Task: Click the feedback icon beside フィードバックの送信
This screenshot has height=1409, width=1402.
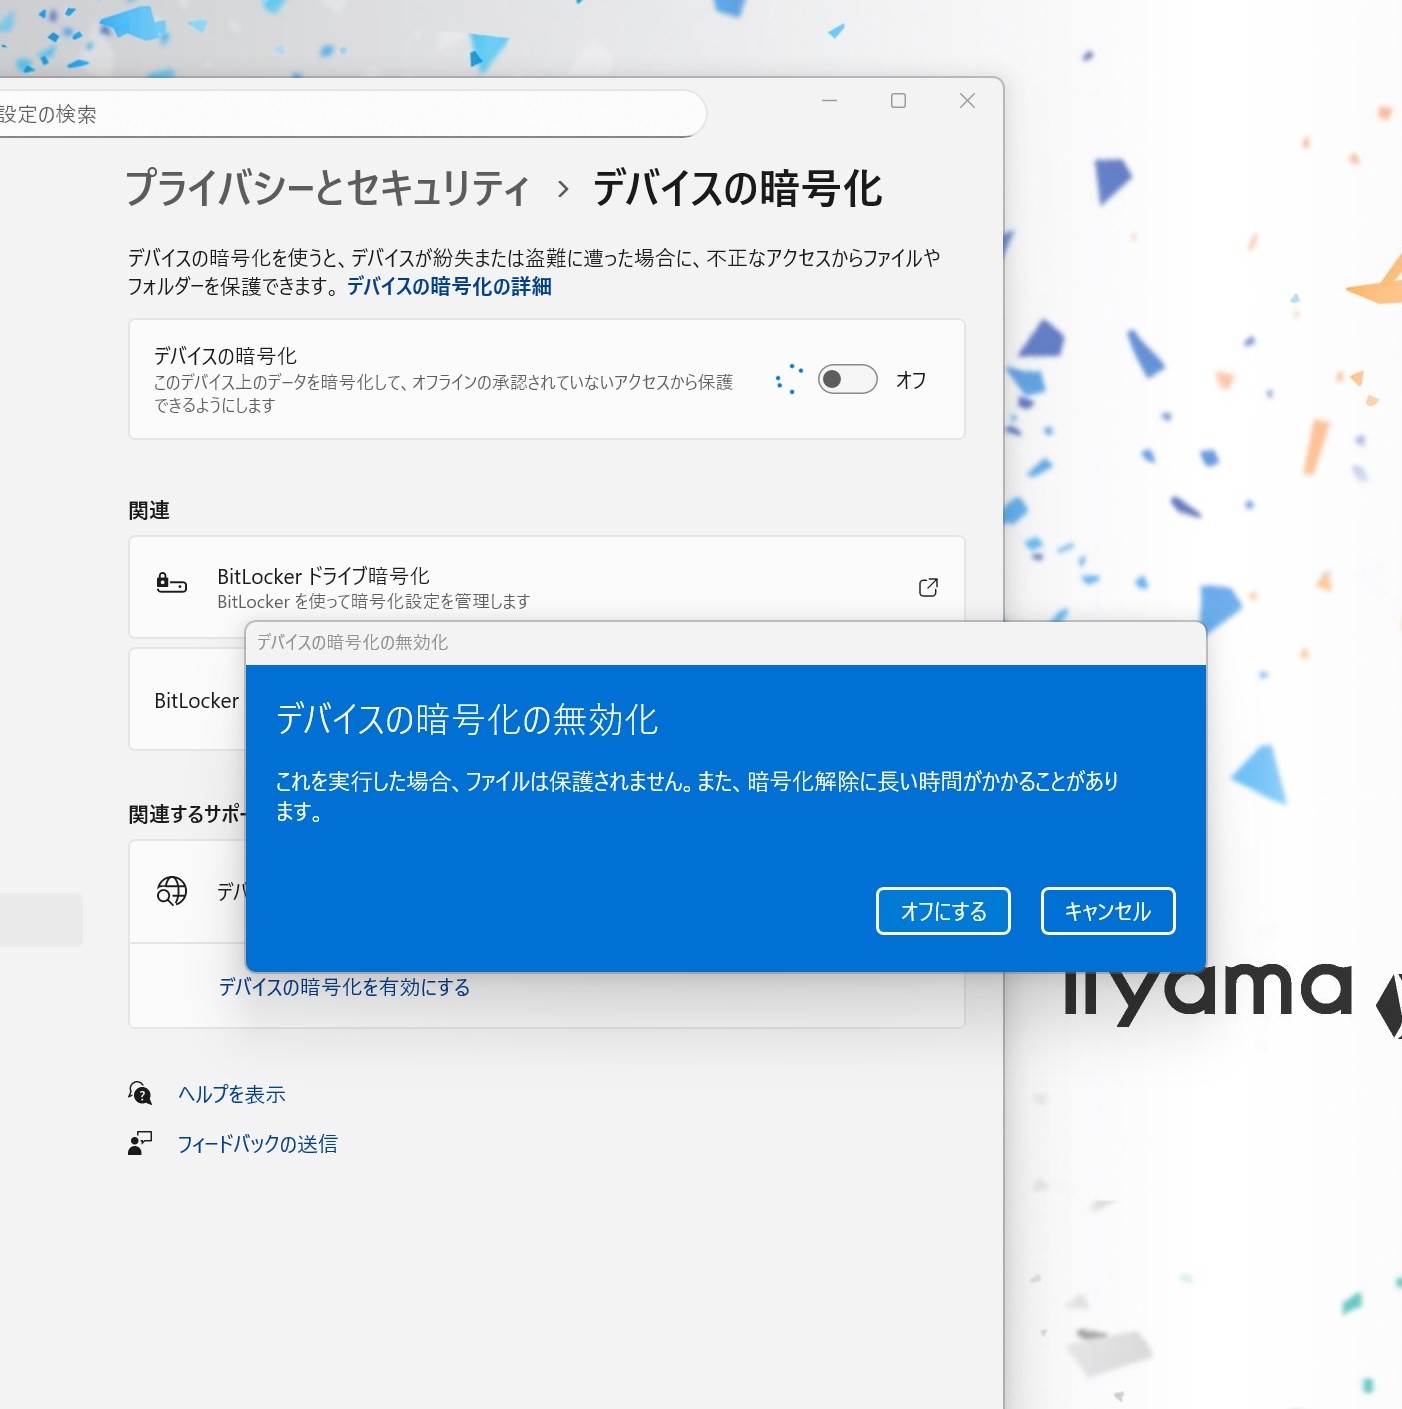Action: click(140, 1143)
